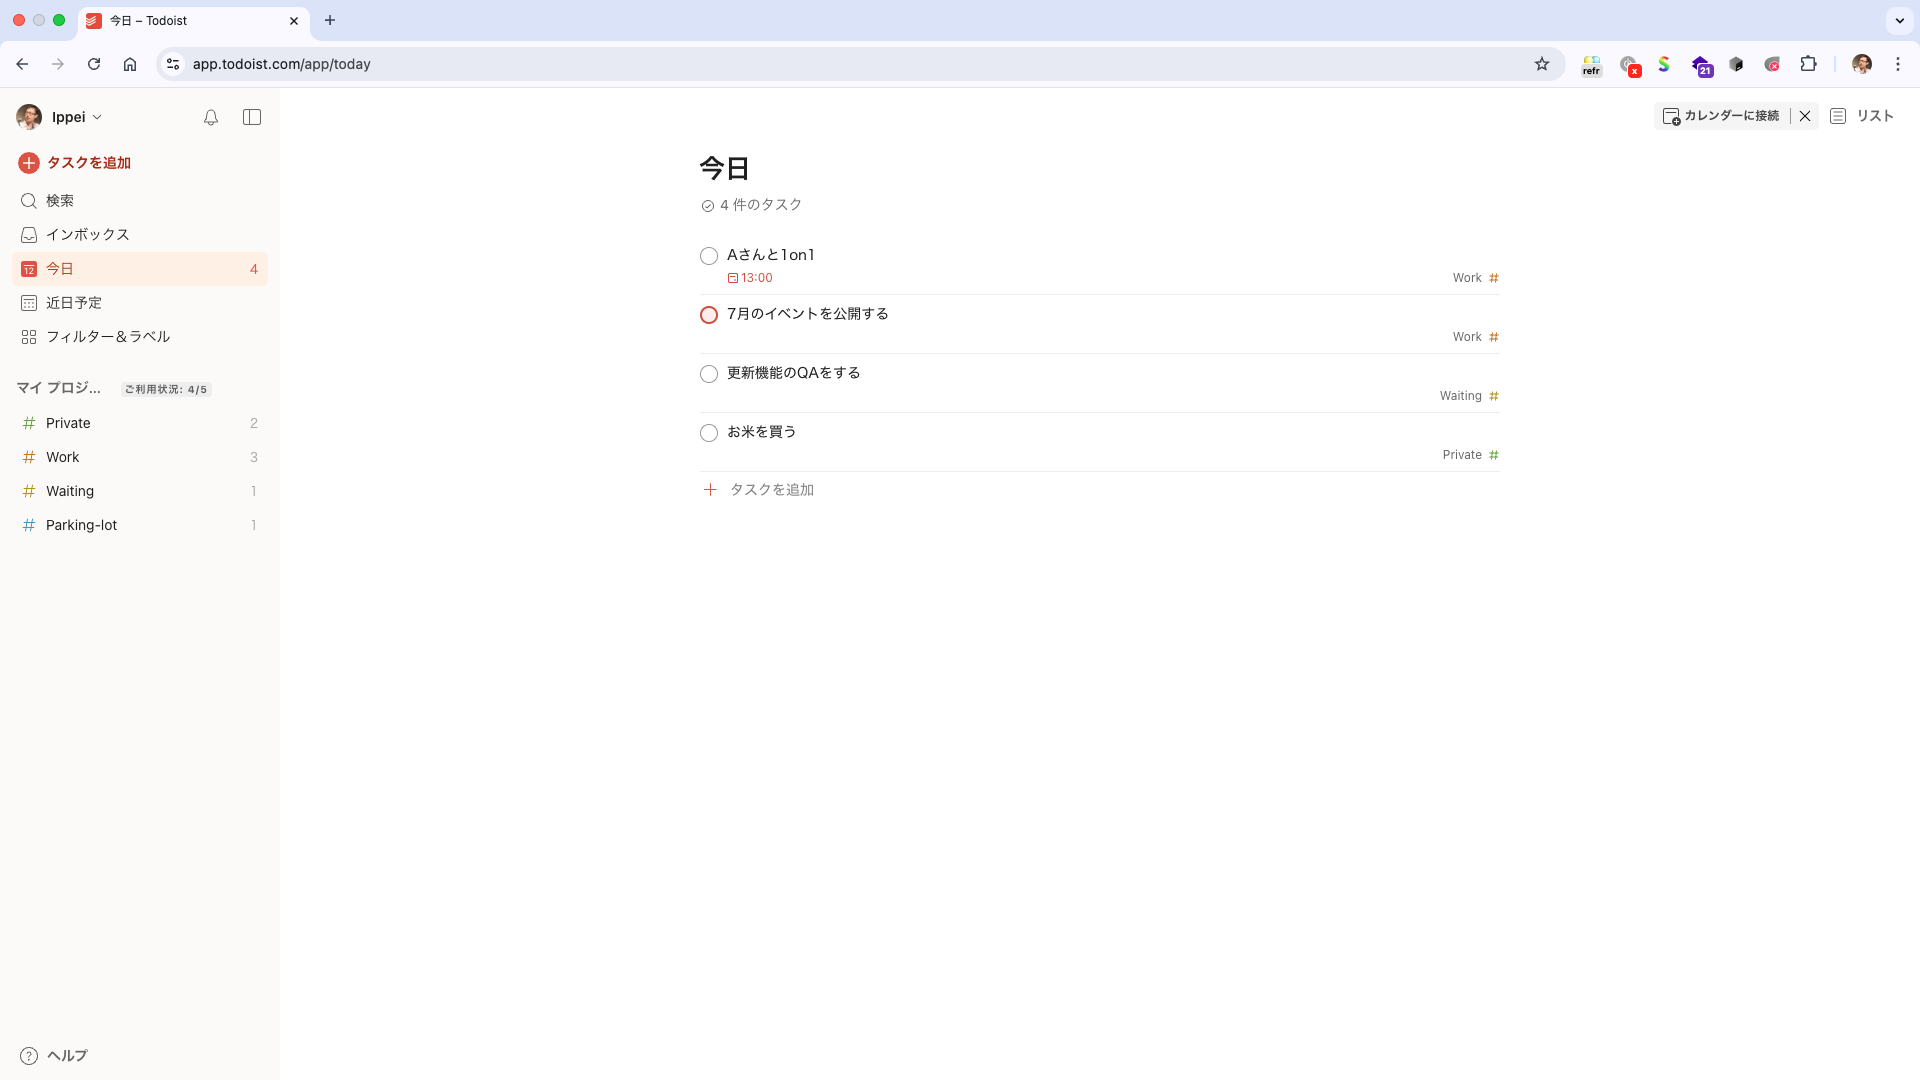Select the 近日予定 (upcoming) calendar icon
Image resolution: width=1920 pixels, height=1080 pixels.
click(x=29, y=302)
